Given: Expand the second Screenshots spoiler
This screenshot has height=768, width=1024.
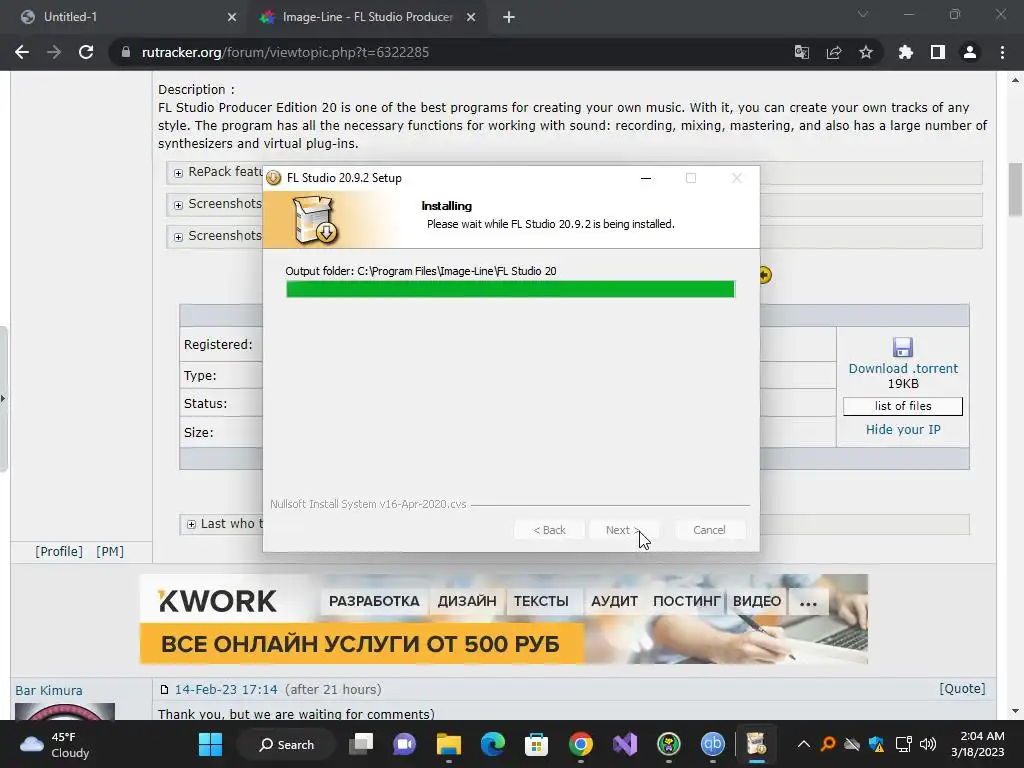Looking at the screenshot, I should click(178, 237).
